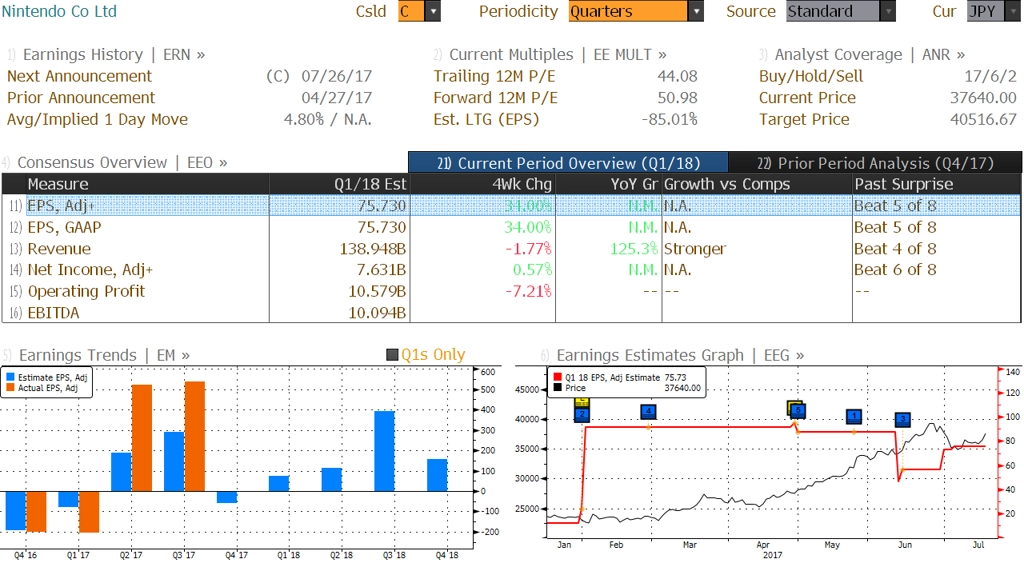Click the Nintendo Co Ltd title

click(x=59, y=11)
